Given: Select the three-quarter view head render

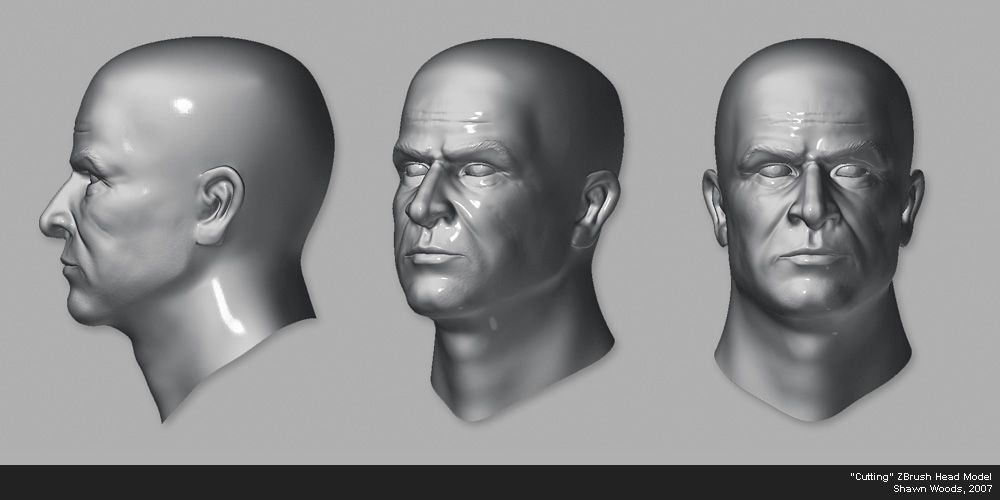Looking at the screenshot, I should (508, 230).
